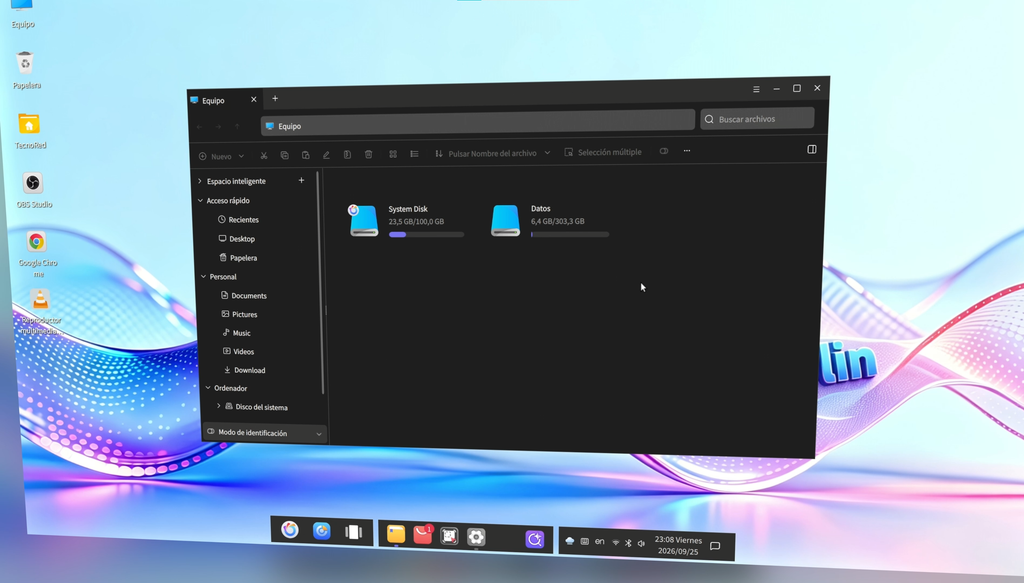Open the blue browser icon in the dock
The height and width of the screenshot is (583, 1024).
point(321,531)
